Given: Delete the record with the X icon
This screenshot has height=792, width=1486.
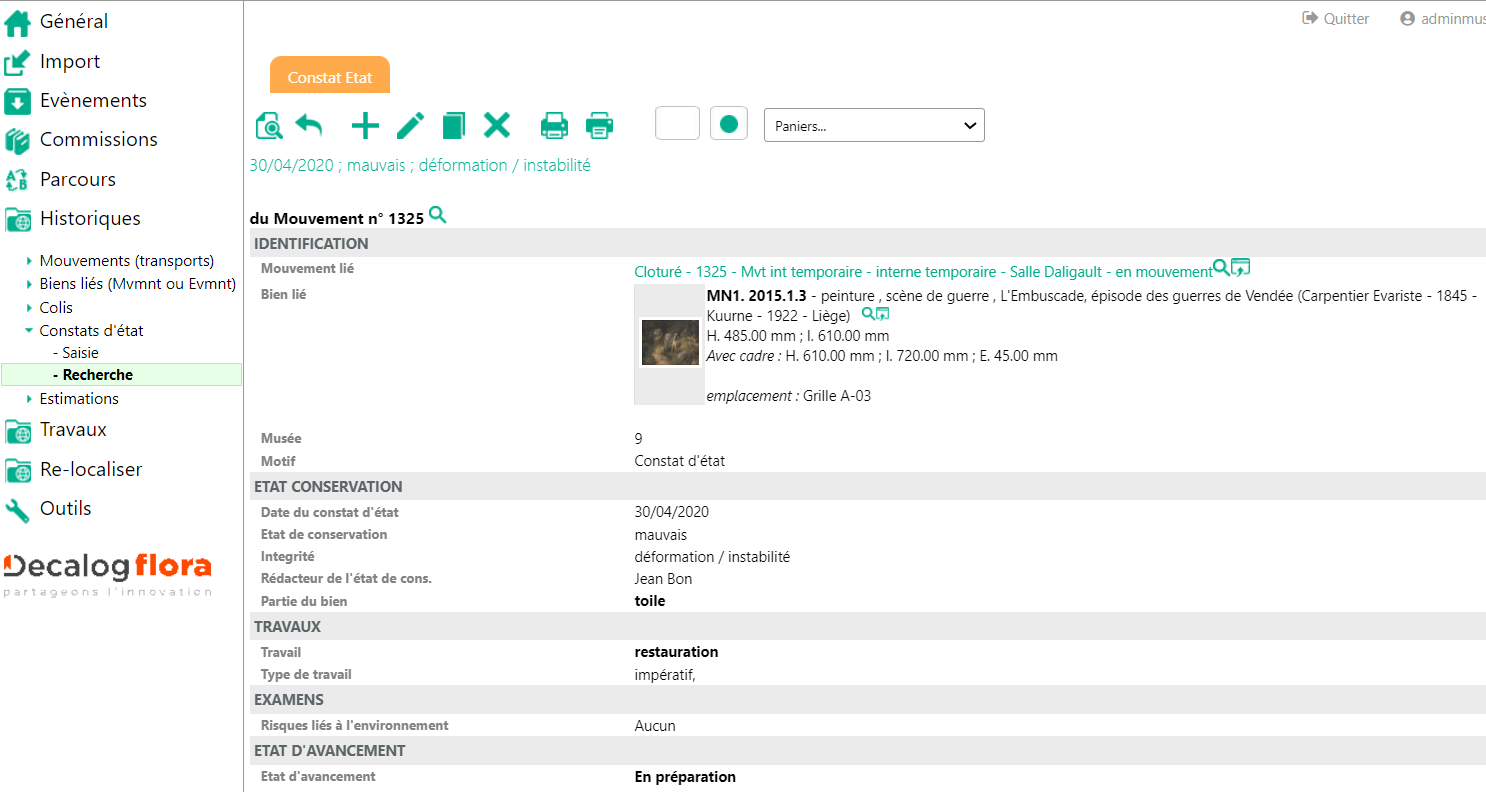Looking at the screenshot, I should tap(497, 126).
